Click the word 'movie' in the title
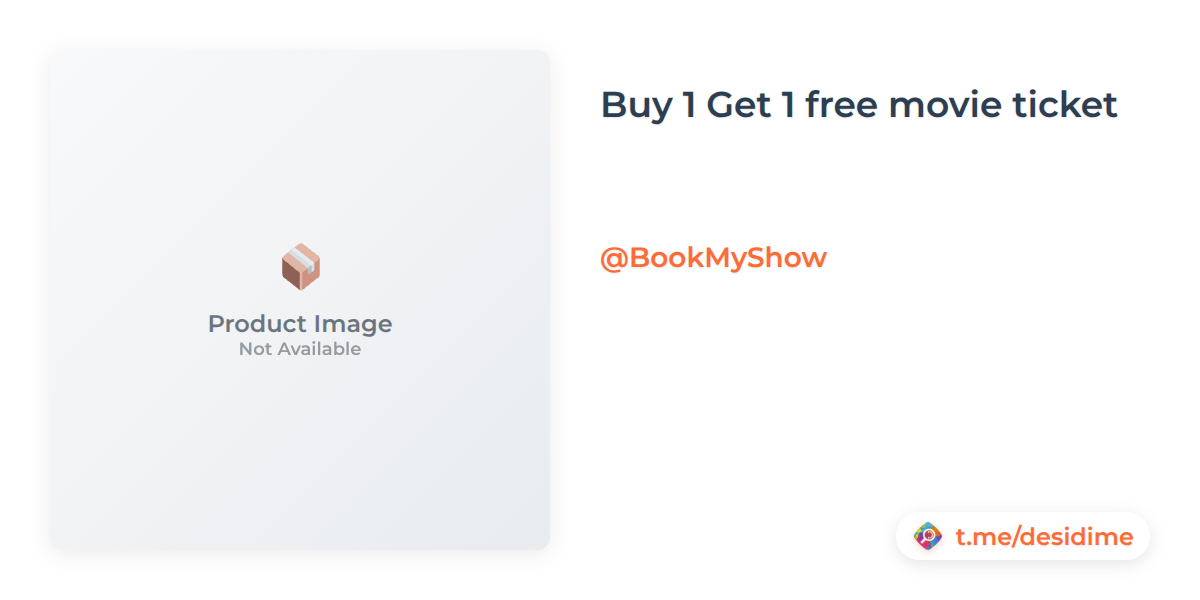This screenshot has width=1200, height=600. [x=934, y=104]
